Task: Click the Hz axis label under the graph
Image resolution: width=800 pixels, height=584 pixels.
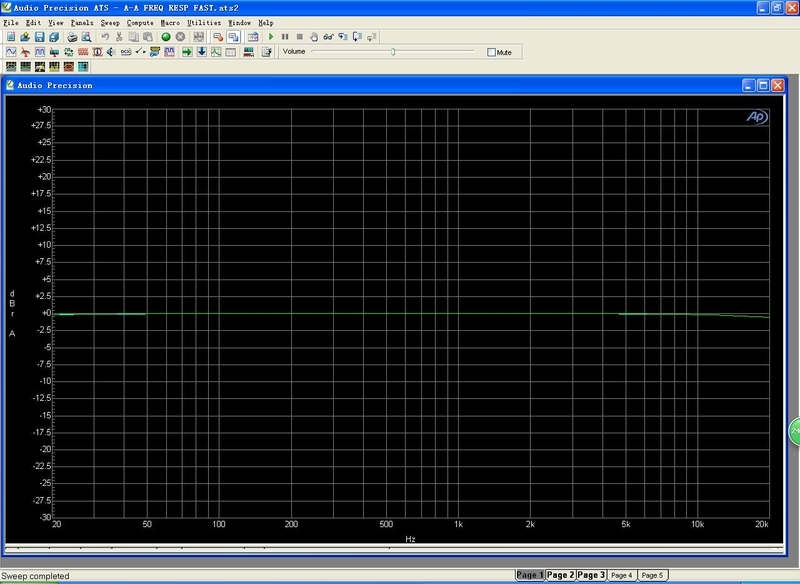Action: (410, 539)
